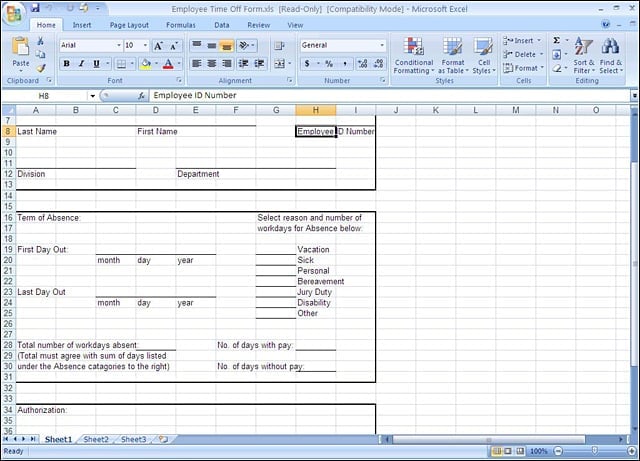Image resolution: width=640 pixels, height=461 pixels.
Task: Center text with the Center align icon
Action: [211, 63]
